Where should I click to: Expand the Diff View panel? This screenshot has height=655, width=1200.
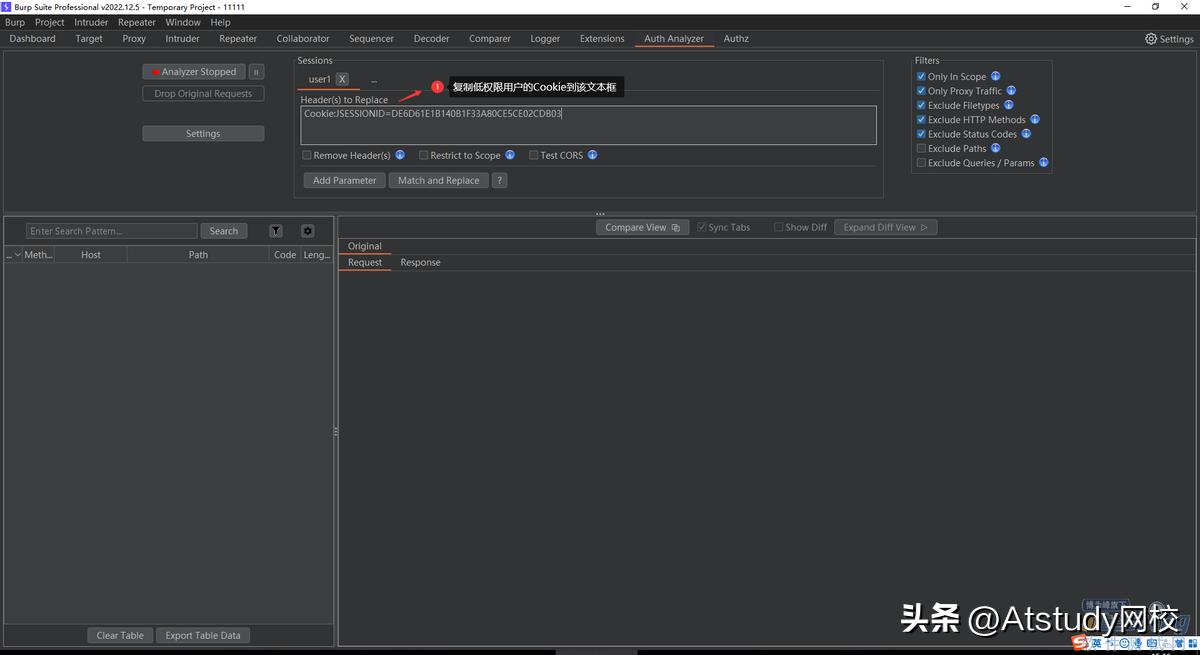[885, 227]
